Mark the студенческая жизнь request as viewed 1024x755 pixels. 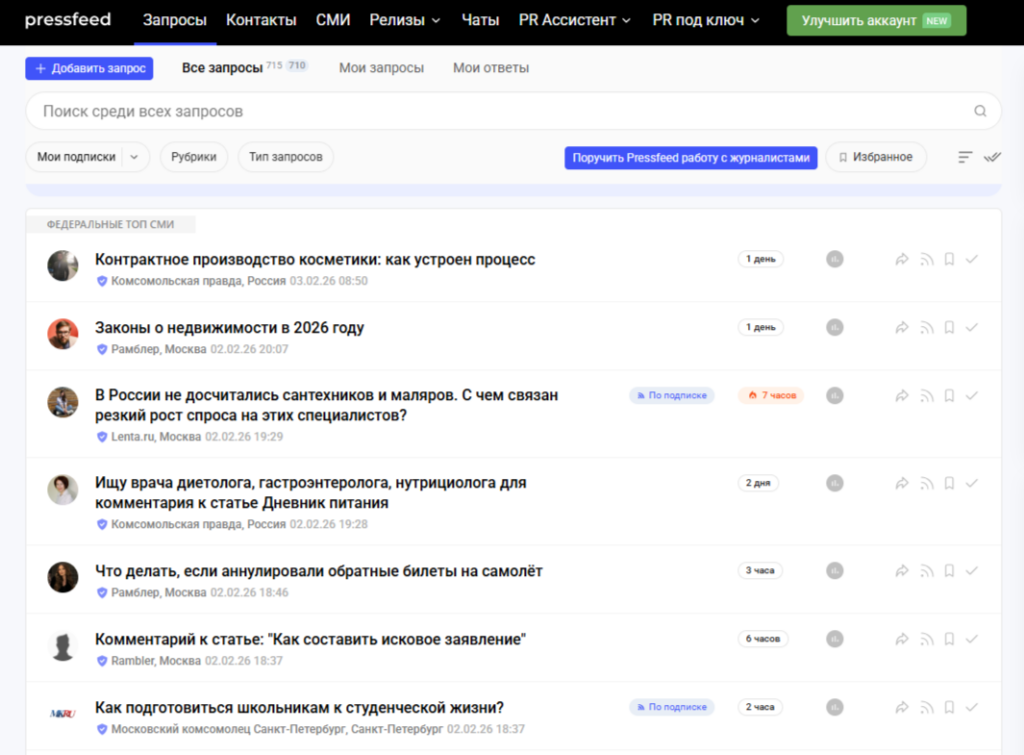(971, 706)
